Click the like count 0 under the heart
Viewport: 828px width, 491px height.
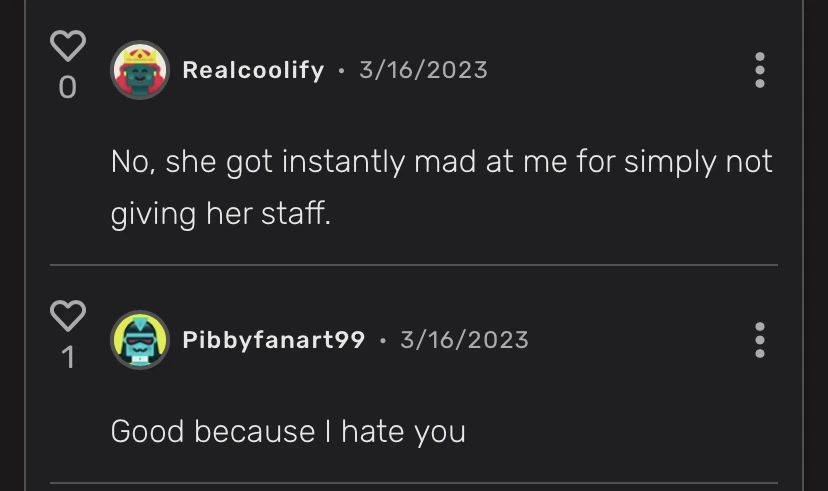click(67, 88)
